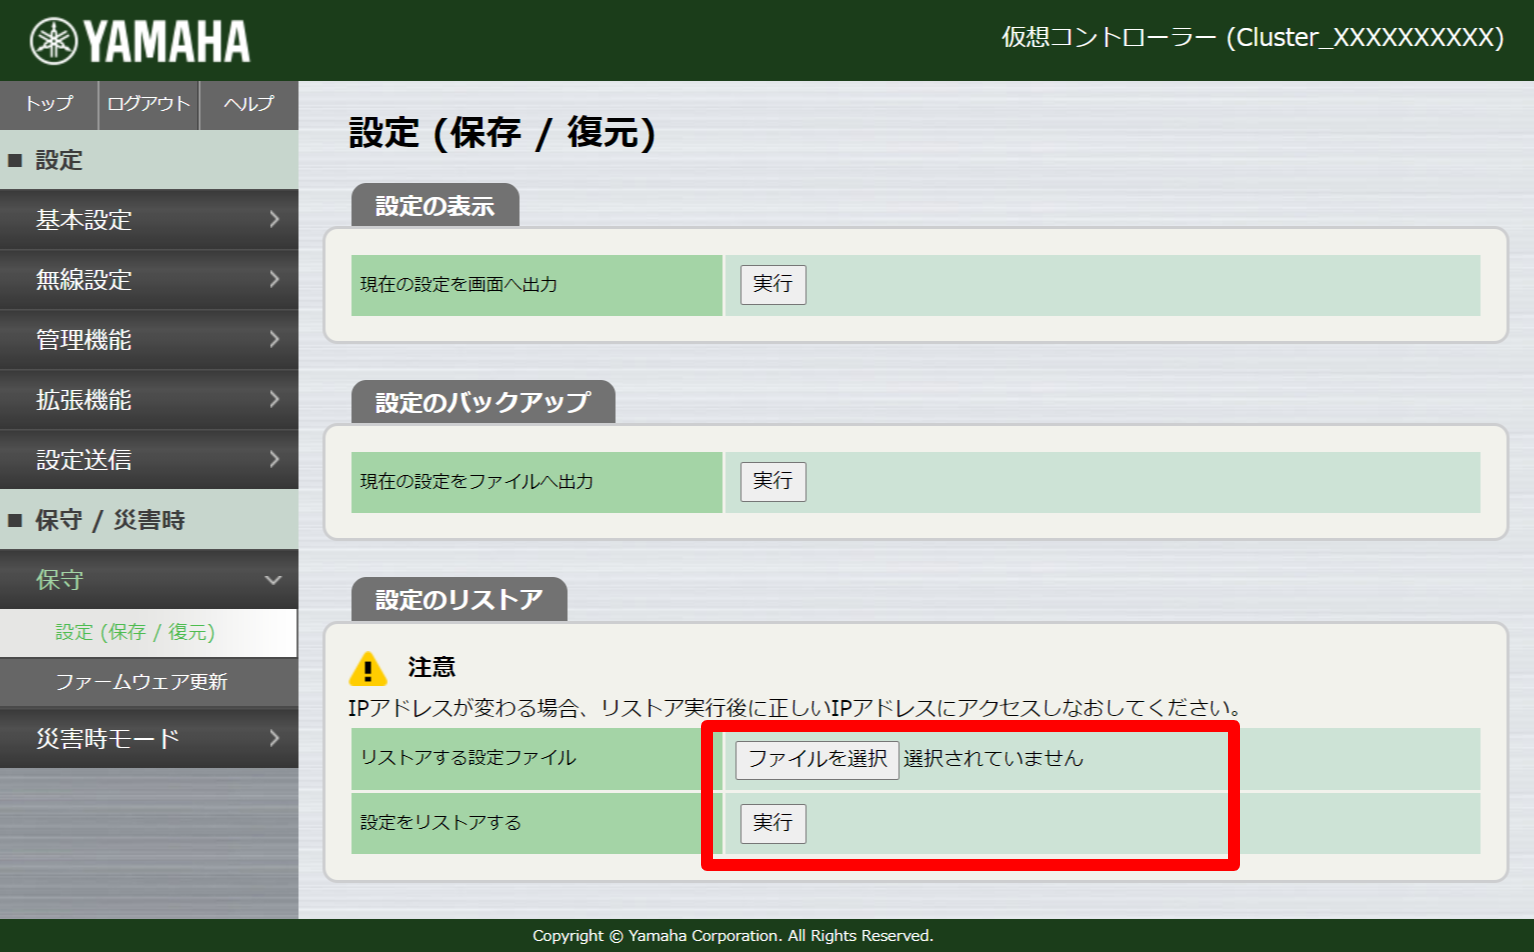
Task: Click ログアウト to log out
Action: pos(147,104)
